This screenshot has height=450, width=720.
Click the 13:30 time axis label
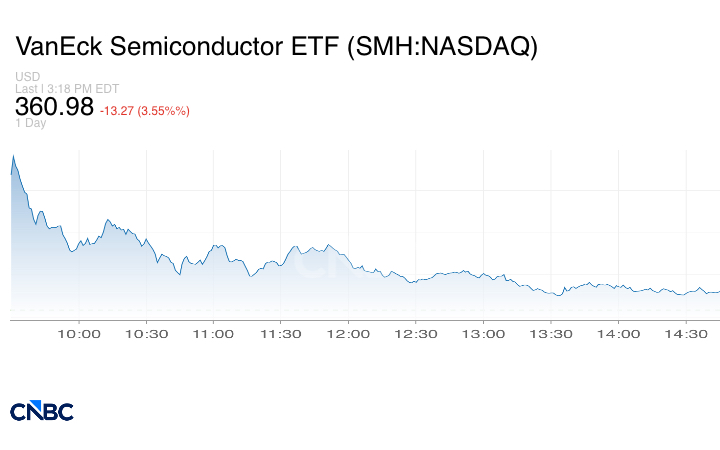(549, 334)
